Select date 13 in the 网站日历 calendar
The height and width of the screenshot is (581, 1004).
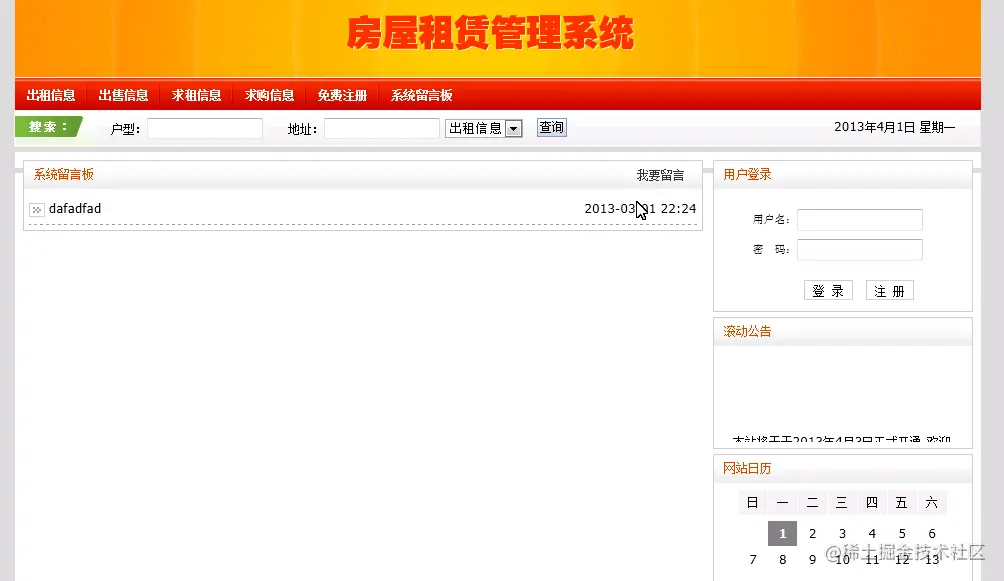(x=931, y=561)
